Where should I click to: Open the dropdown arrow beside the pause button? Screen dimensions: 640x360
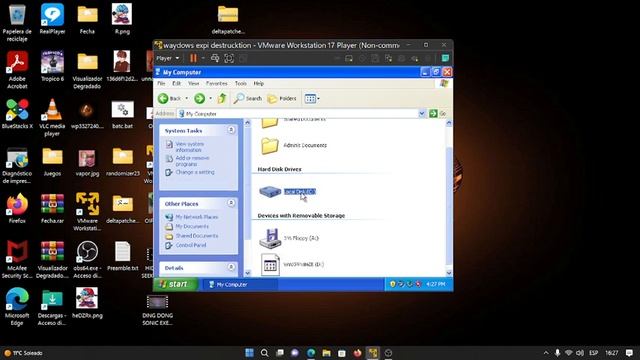[203, 58]
